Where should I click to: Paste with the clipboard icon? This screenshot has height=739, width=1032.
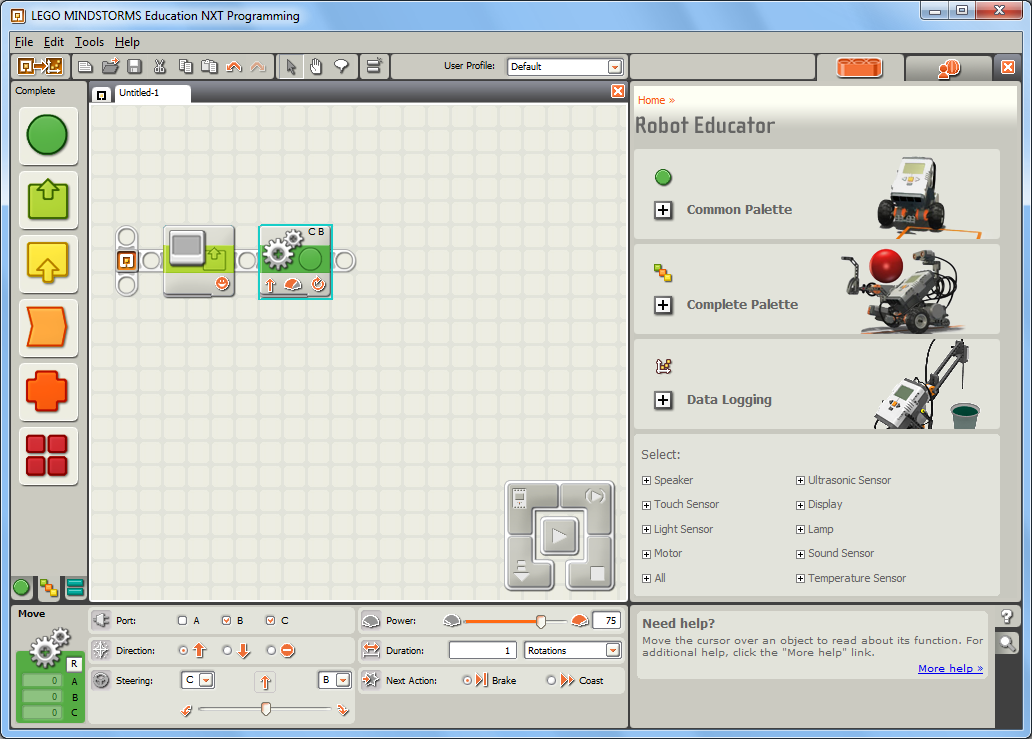pyautogui.click(x=209, y=66)
